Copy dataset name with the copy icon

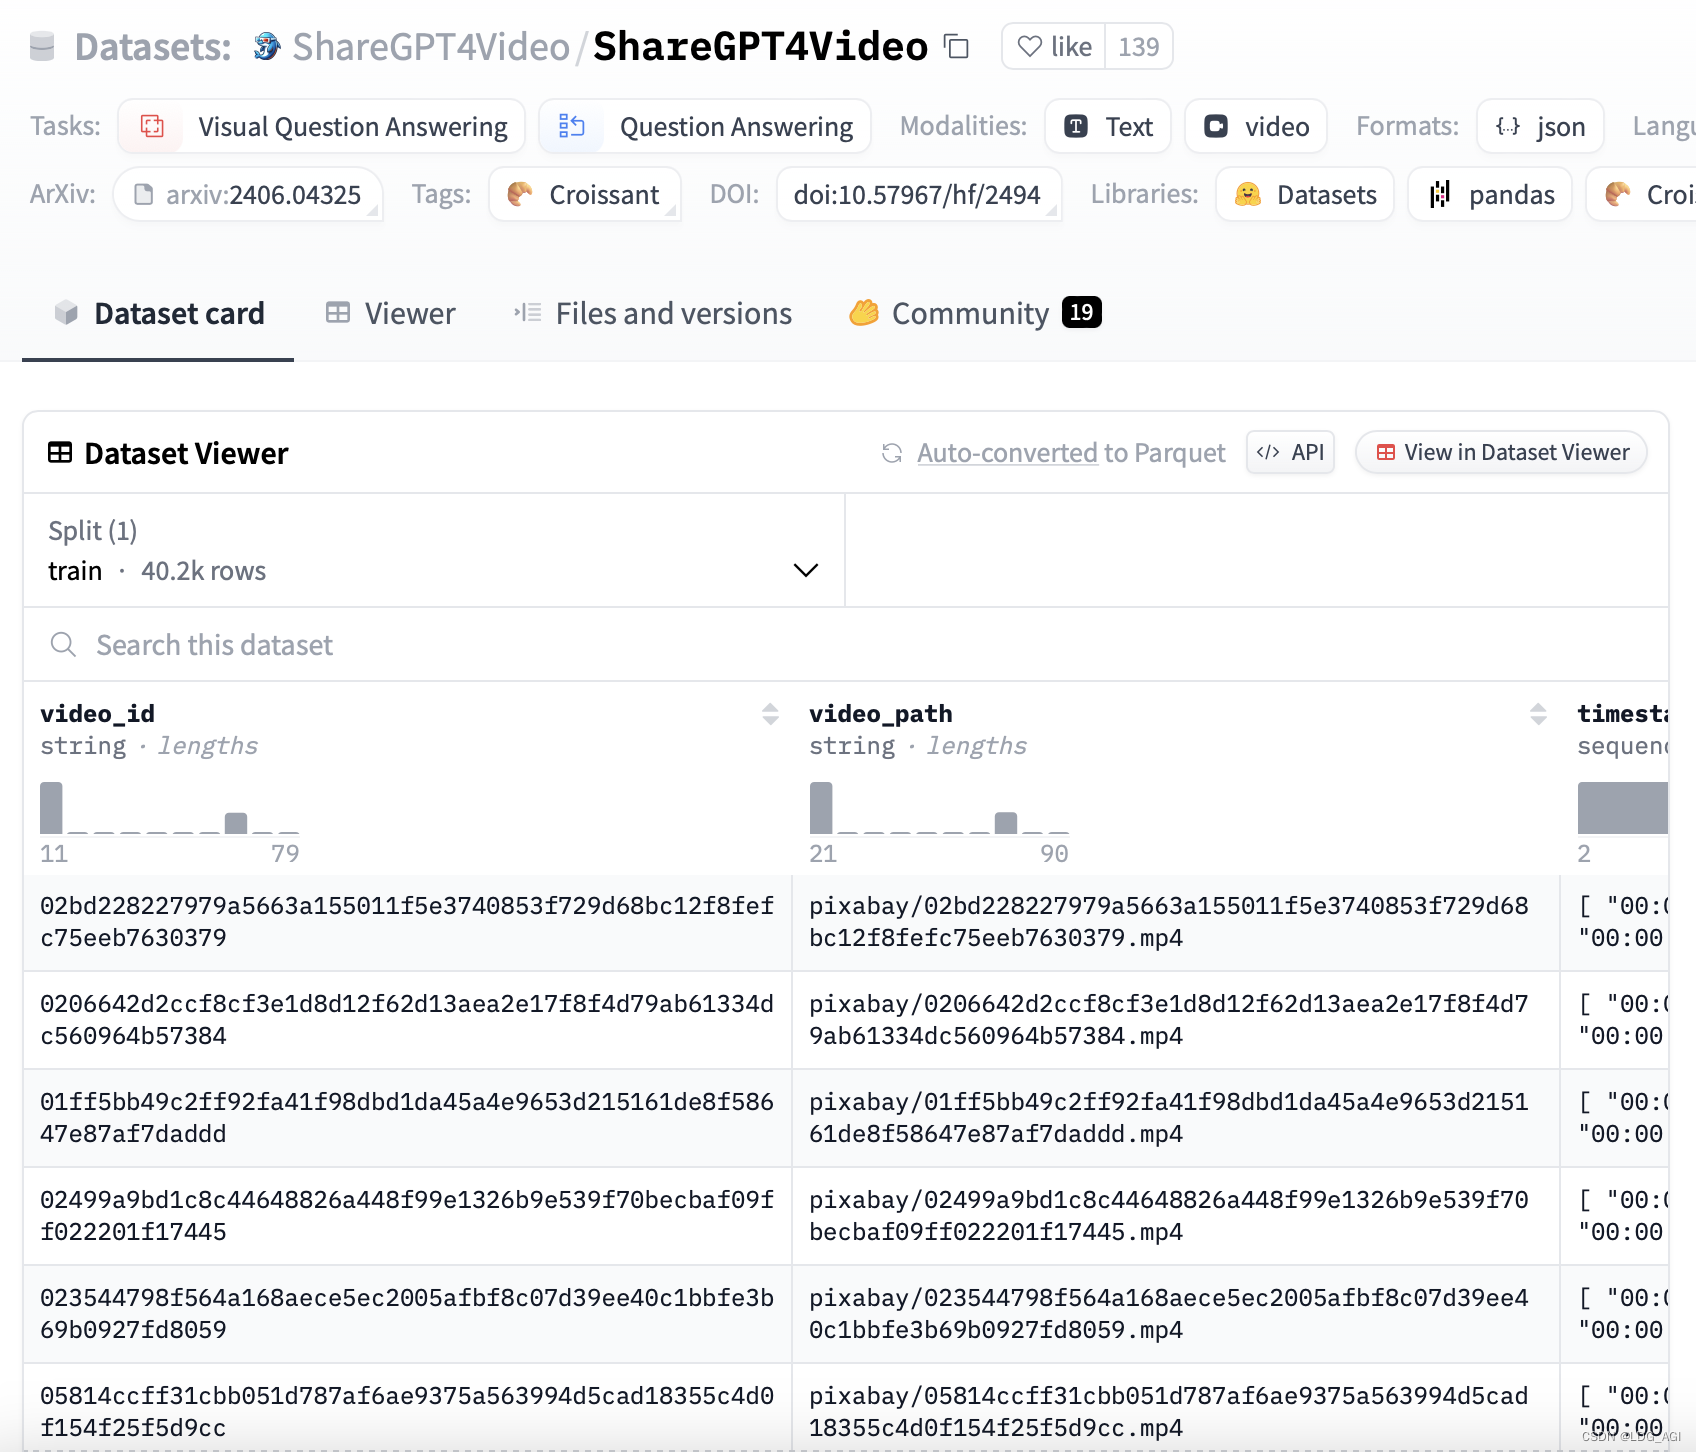957,47
